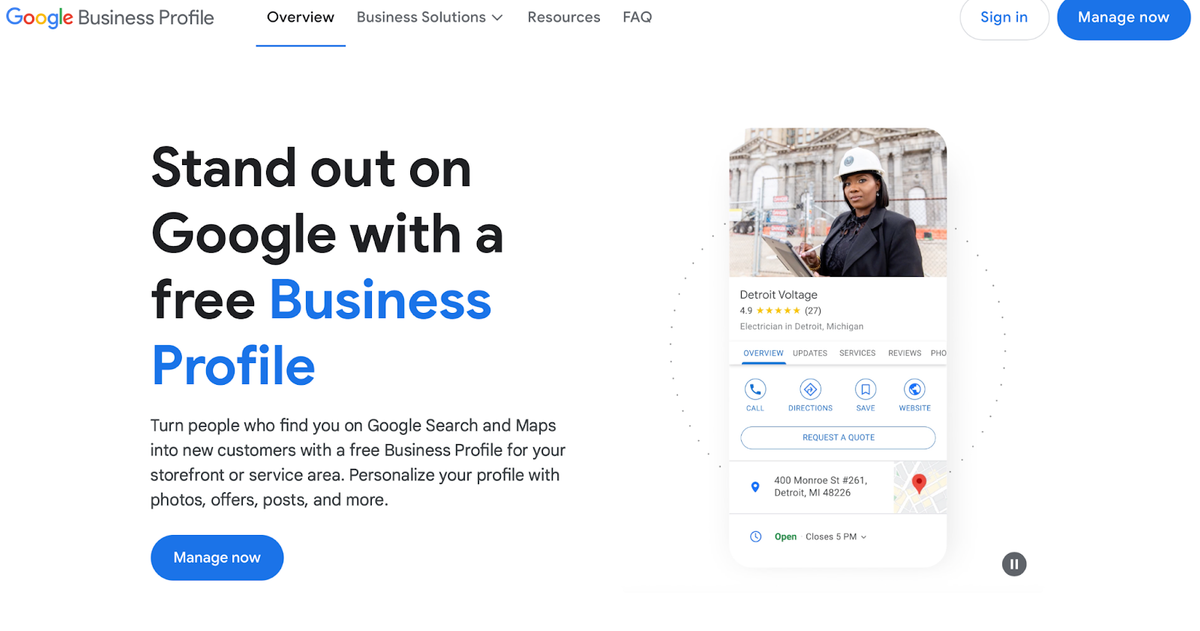The image size is (1200, 631).
Task: Select the Reviews tab in the profile card
Action: (904, 353)
